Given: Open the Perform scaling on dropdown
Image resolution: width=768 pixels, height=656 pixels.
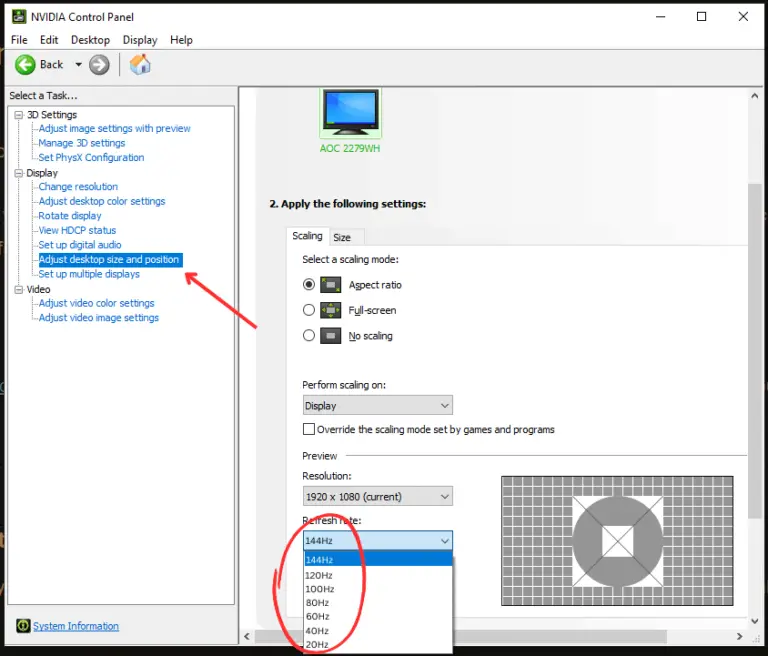Looking at the screenshot, I should coord(378,406).
